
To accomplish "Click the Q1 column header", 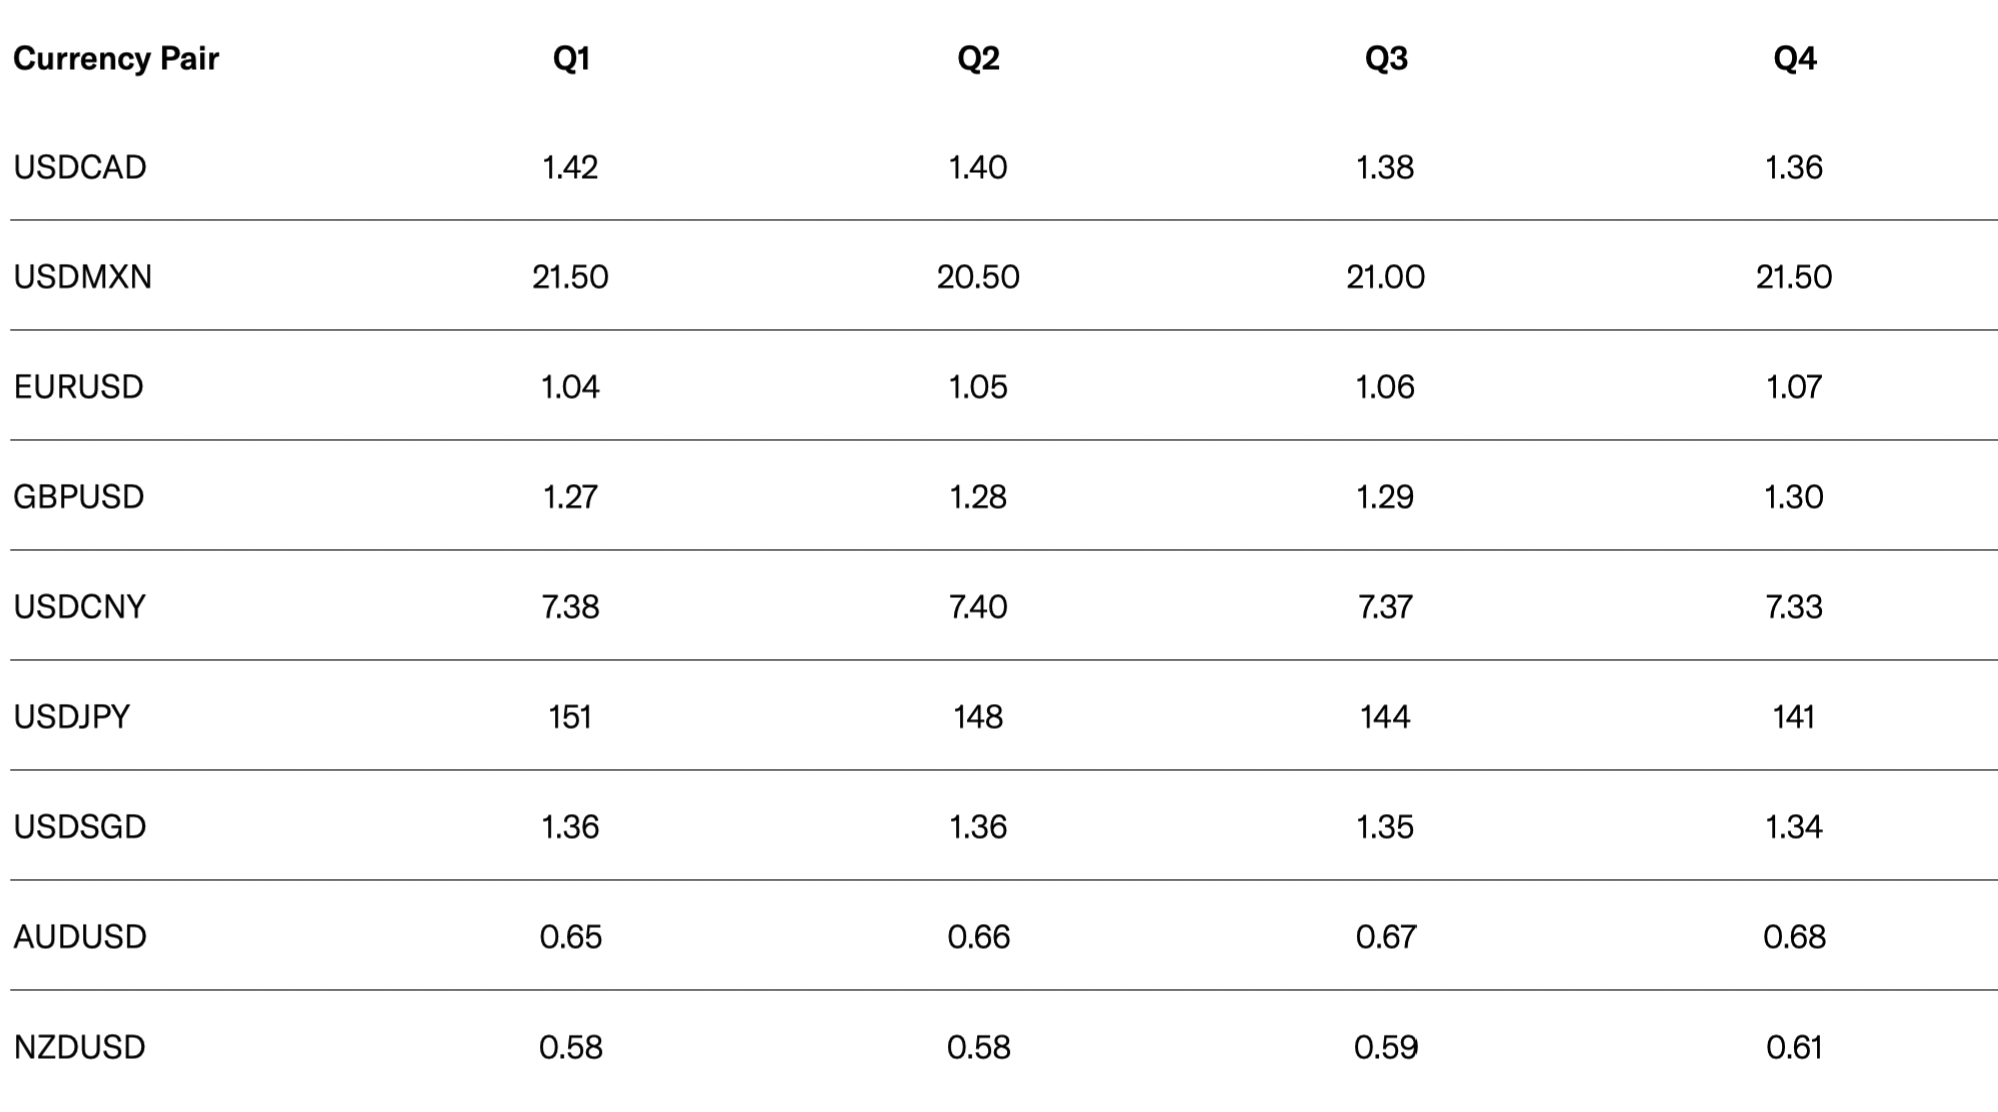I will coord(571,59).
